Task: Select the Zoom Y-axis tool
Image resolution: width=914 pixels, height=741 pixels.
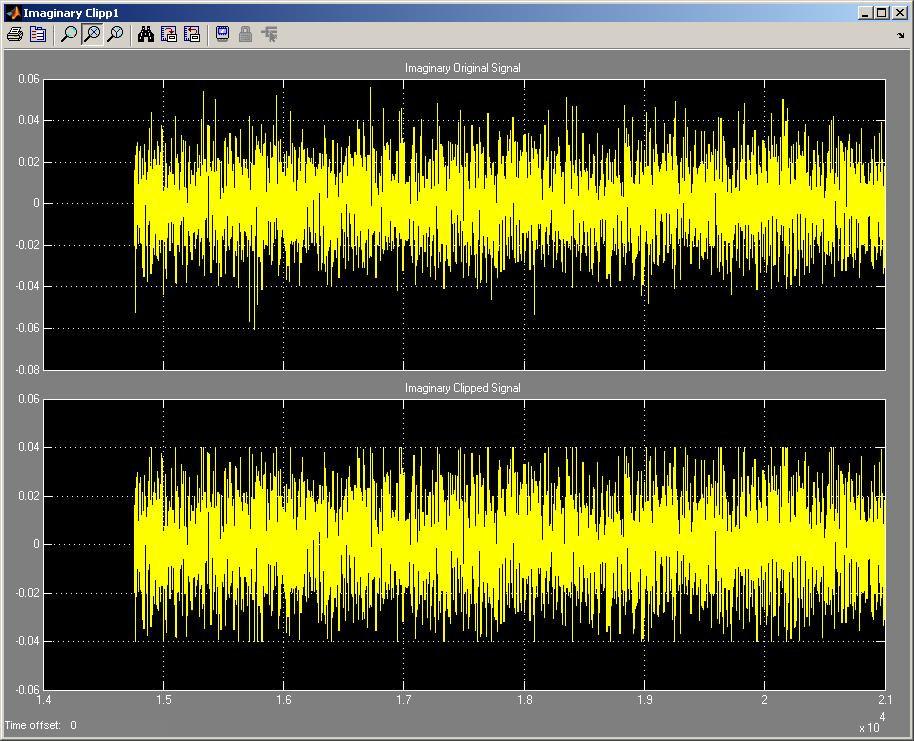Action: tap(115, 35)
